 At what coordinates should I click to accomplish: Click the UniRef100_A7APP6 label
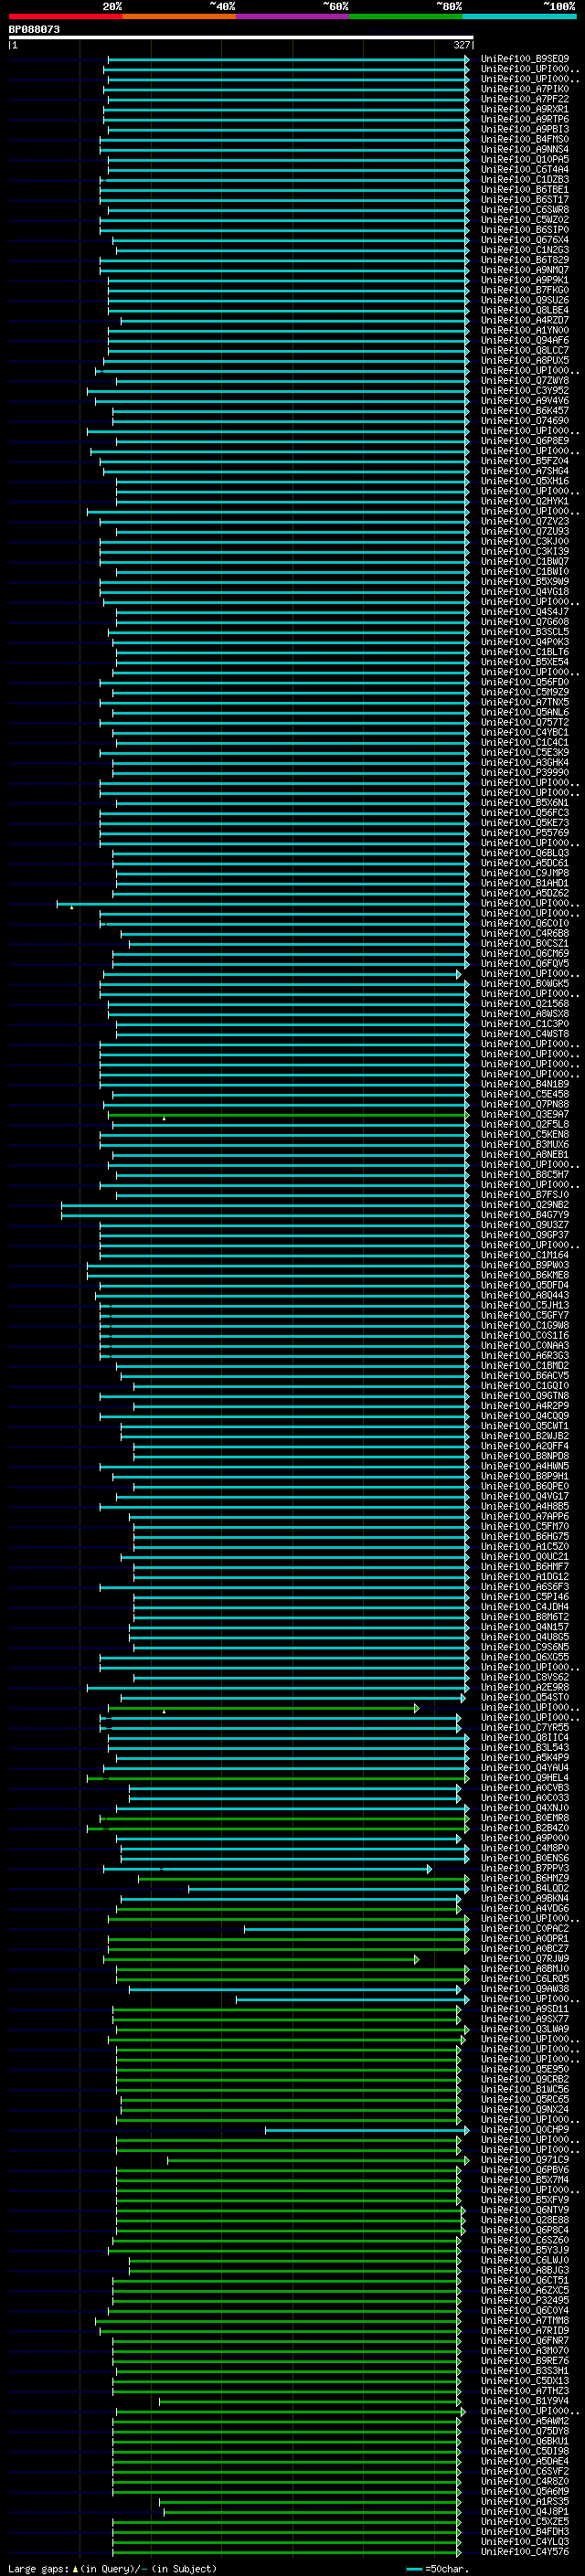pos(525,1516)
